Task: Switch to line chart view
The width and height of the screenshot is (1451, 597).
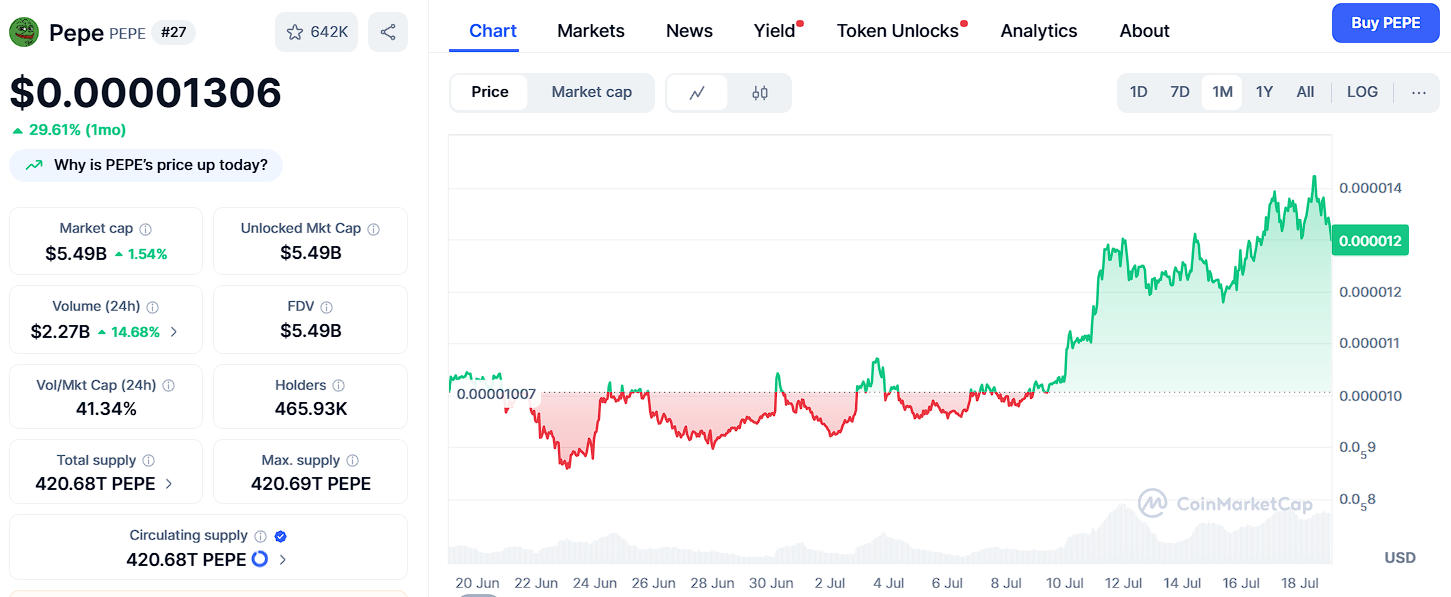Action: pyautogui.click(x=697, y=93)
